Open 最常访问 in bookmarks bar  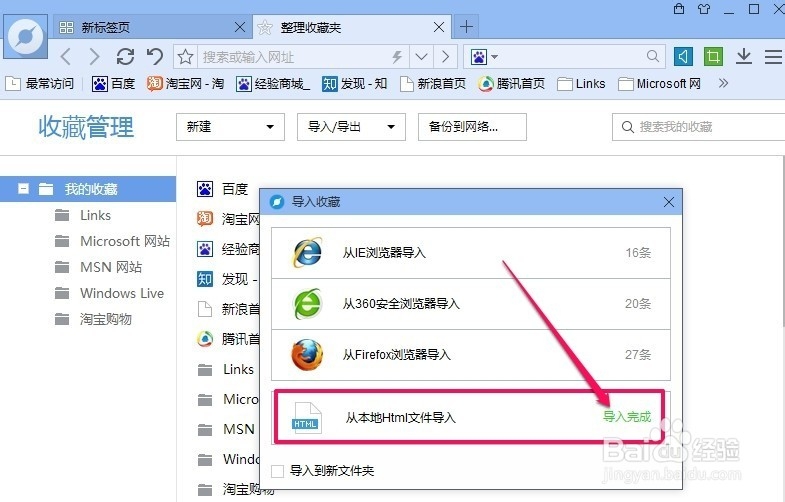[x=40, y=84]
